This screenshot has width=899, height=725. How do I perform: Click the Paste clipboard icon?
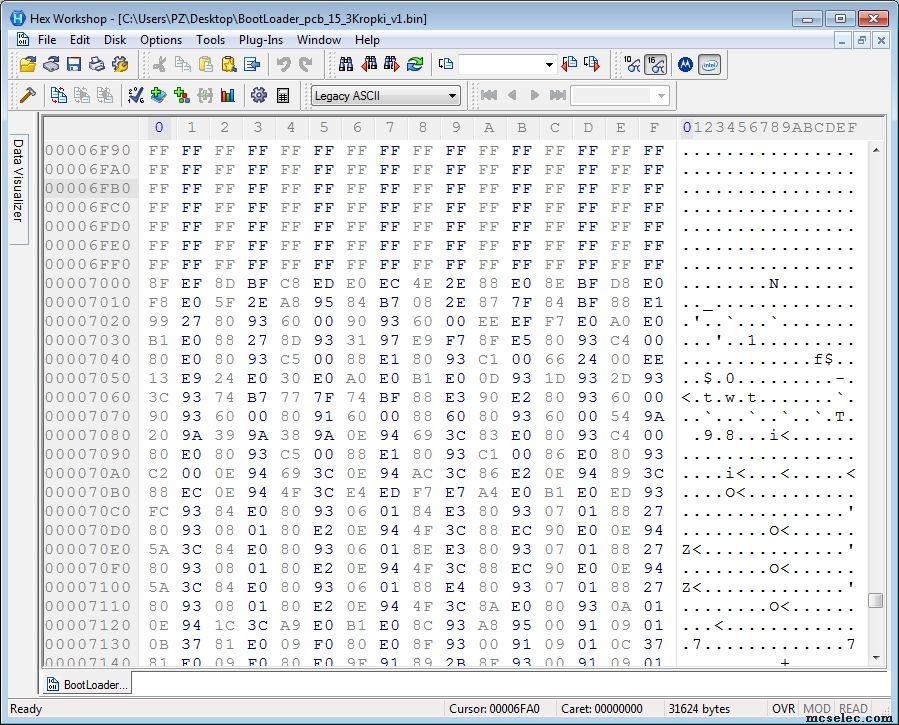pyautogui.click(x=206, y=64)
